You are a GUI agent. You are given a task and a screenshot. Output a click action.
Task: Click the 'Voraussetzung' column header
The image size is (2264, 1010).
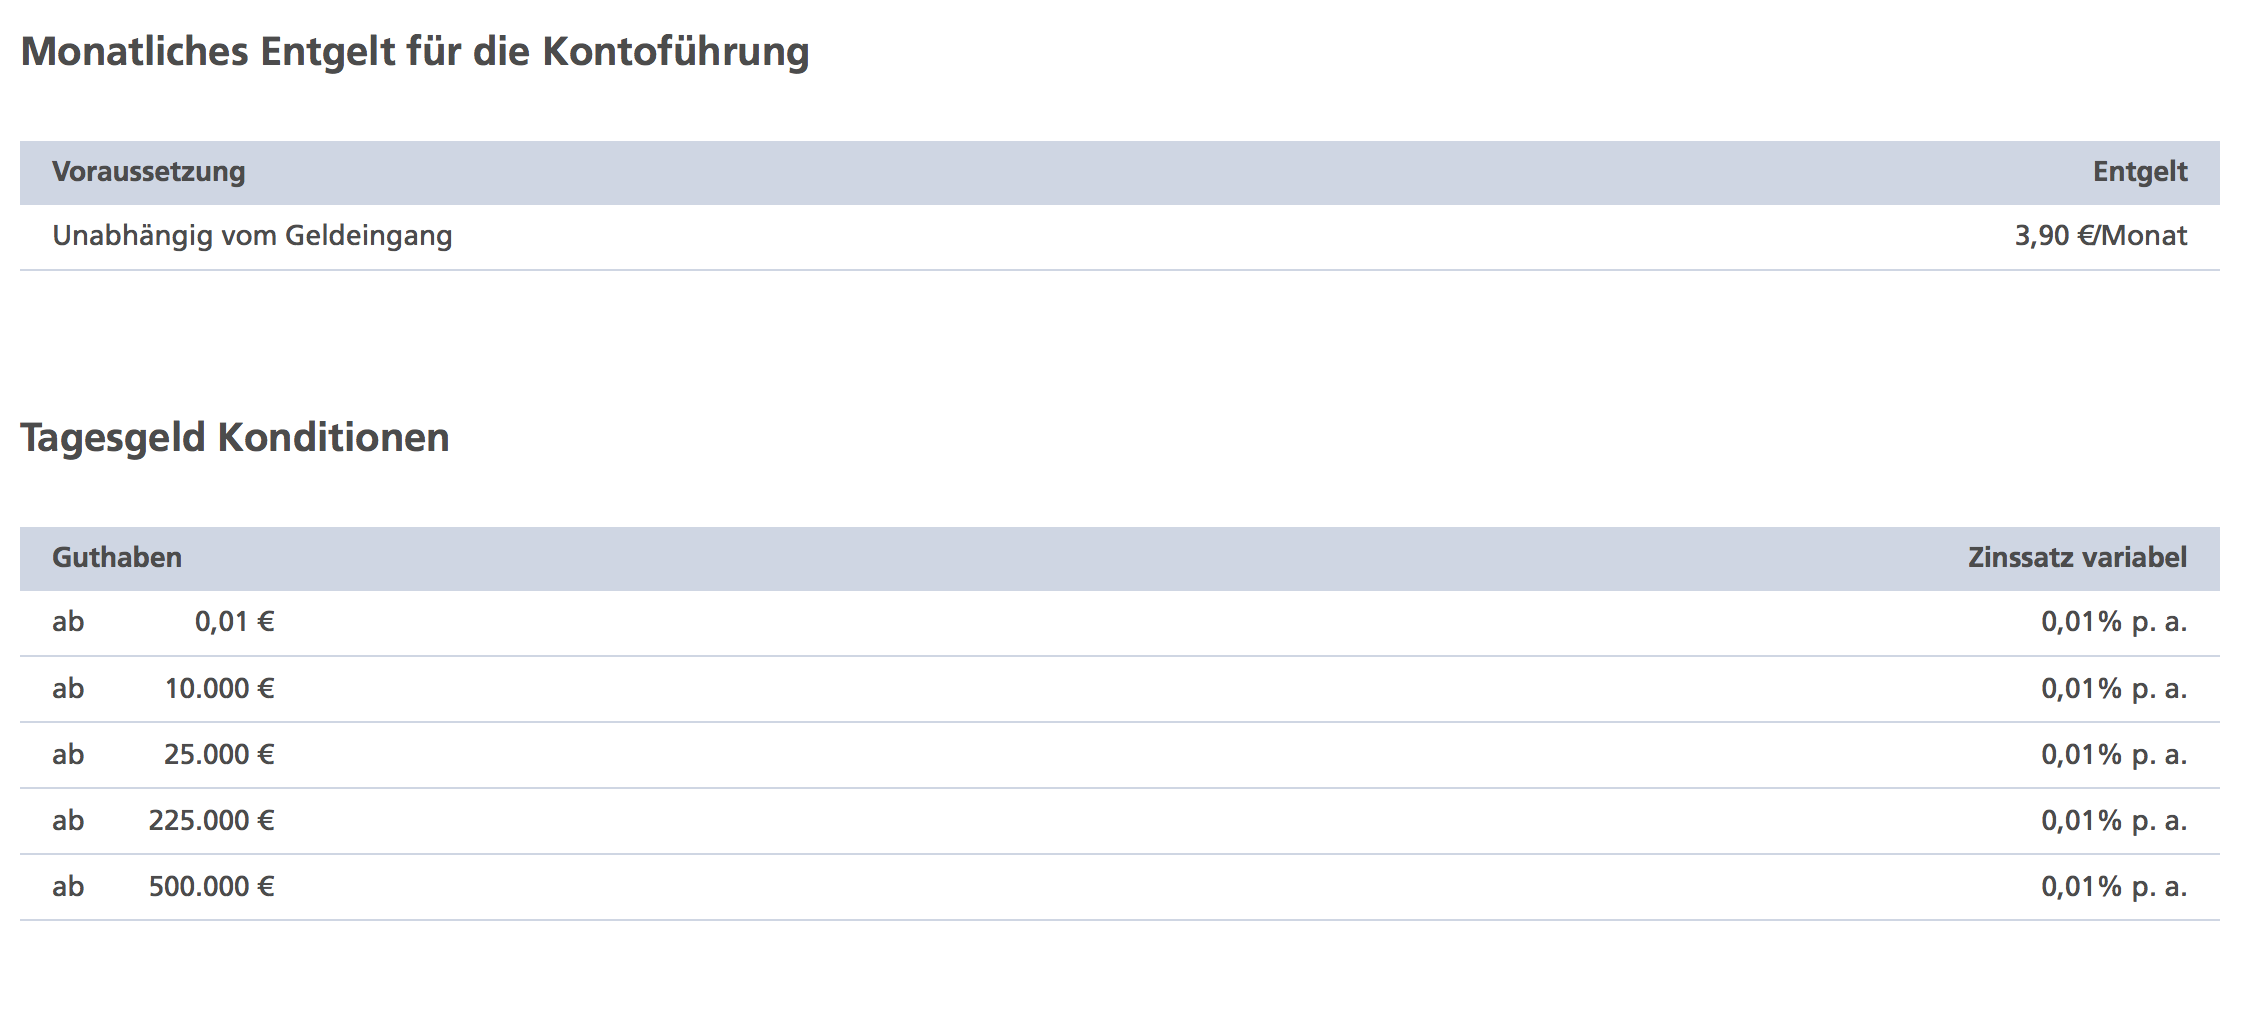click(x=149, y=172)
